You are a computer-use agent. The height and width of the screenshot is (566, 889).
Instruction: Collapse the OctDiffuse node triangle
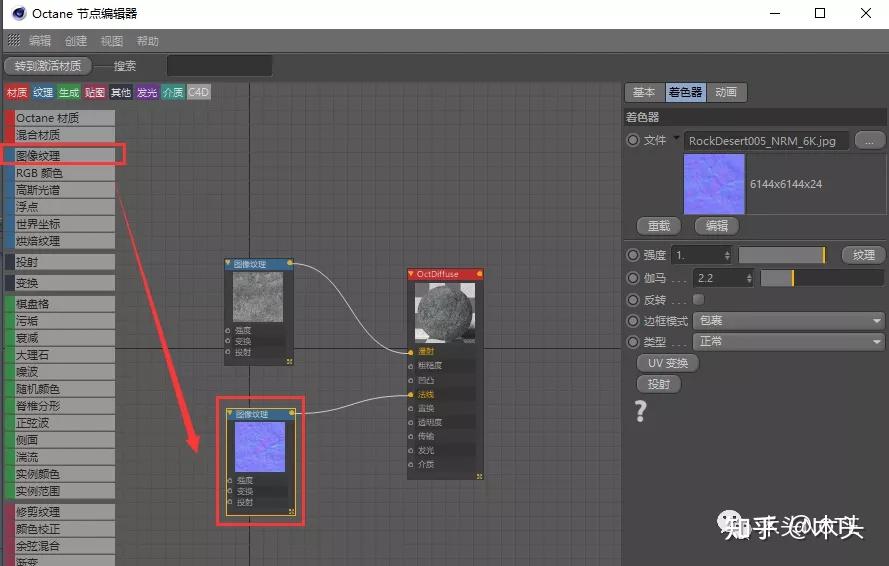(411, 274)
